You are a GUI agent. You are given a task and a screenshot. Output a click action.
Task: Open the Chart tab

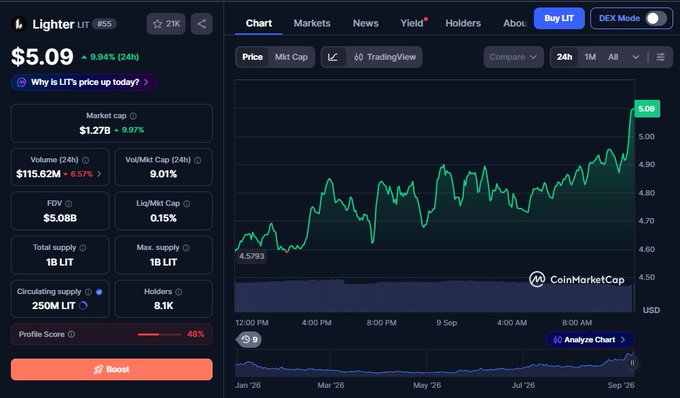tap(259, 23)
